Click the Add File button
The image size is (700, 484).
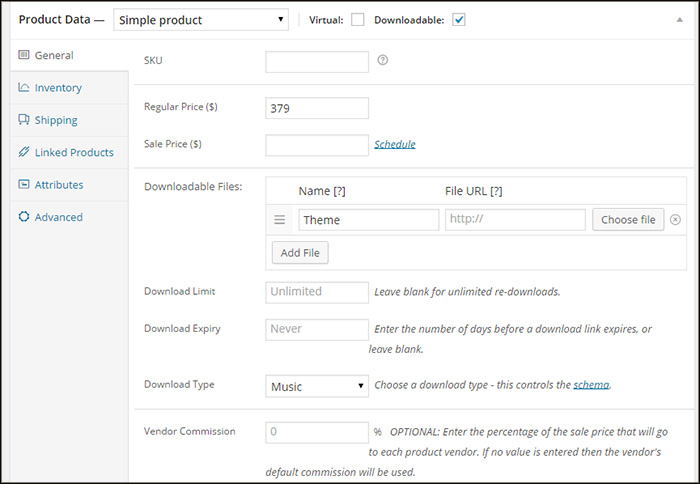(300, 253)
